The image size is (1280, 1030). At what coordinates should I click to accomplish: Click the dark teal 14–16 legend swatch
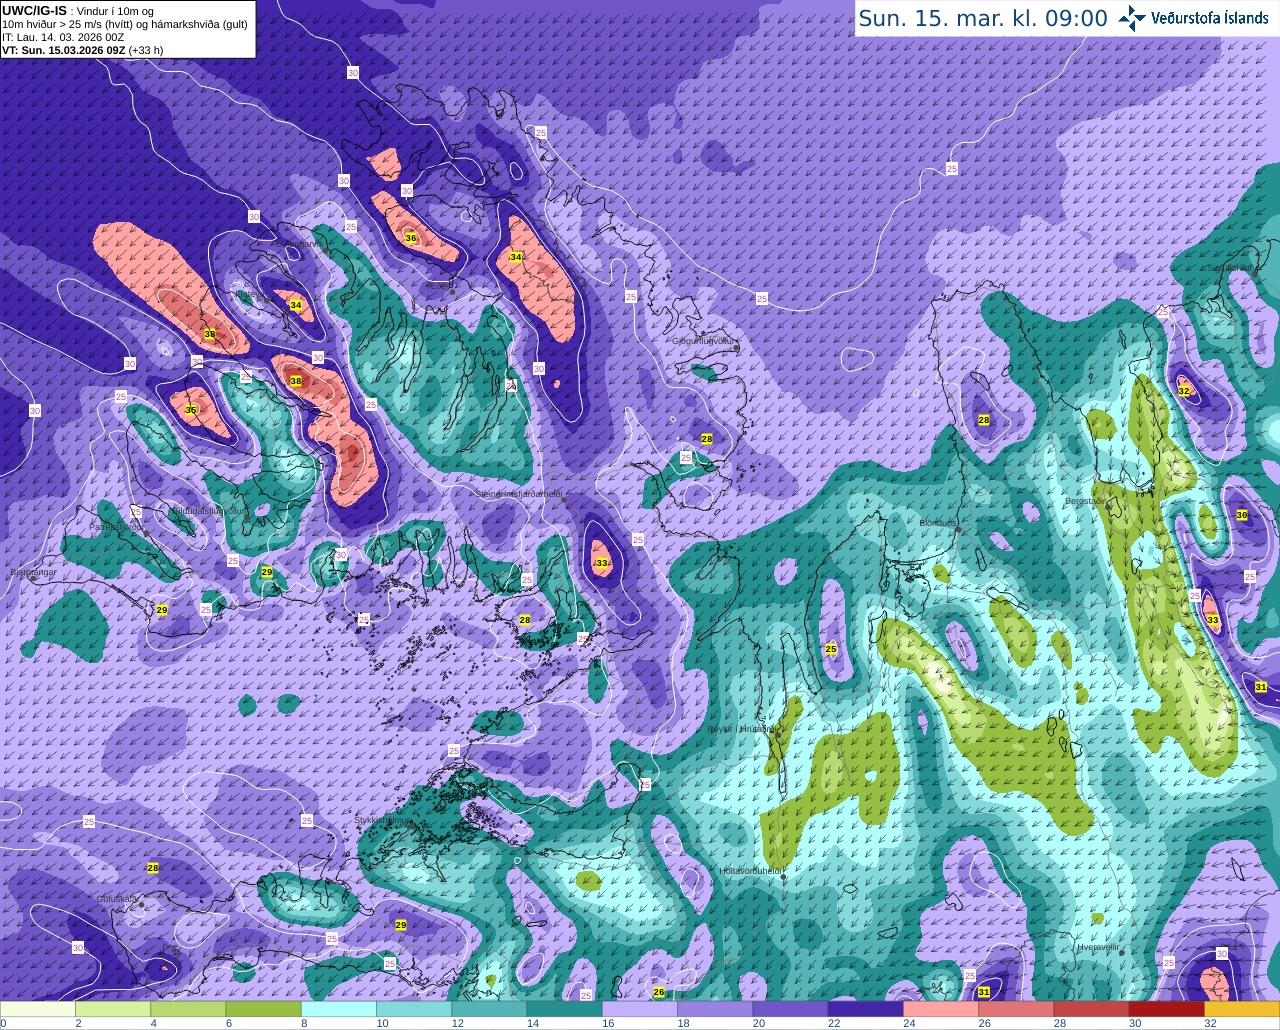[x=564, y=1009]
